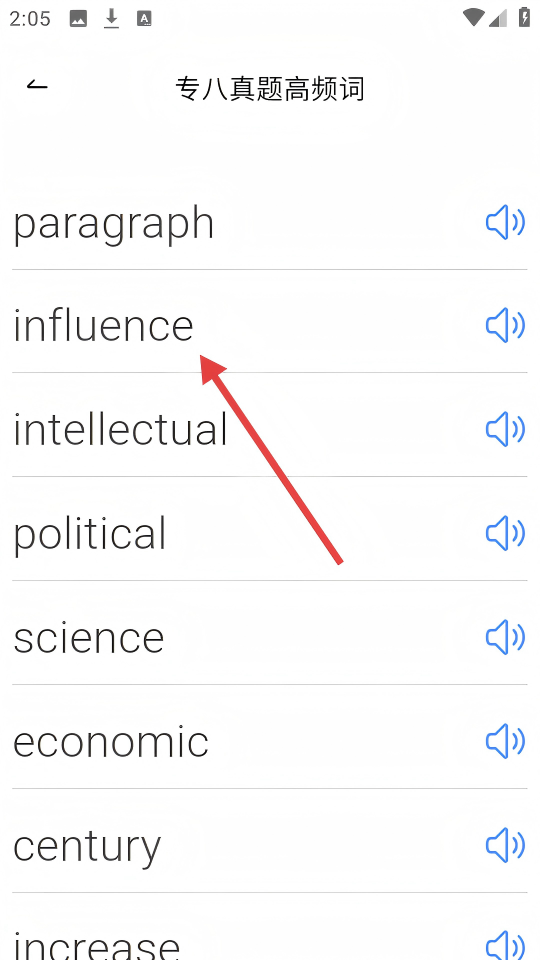Open the word economic
The width and height of the screenshot is (540, 960).
(111, 743)
